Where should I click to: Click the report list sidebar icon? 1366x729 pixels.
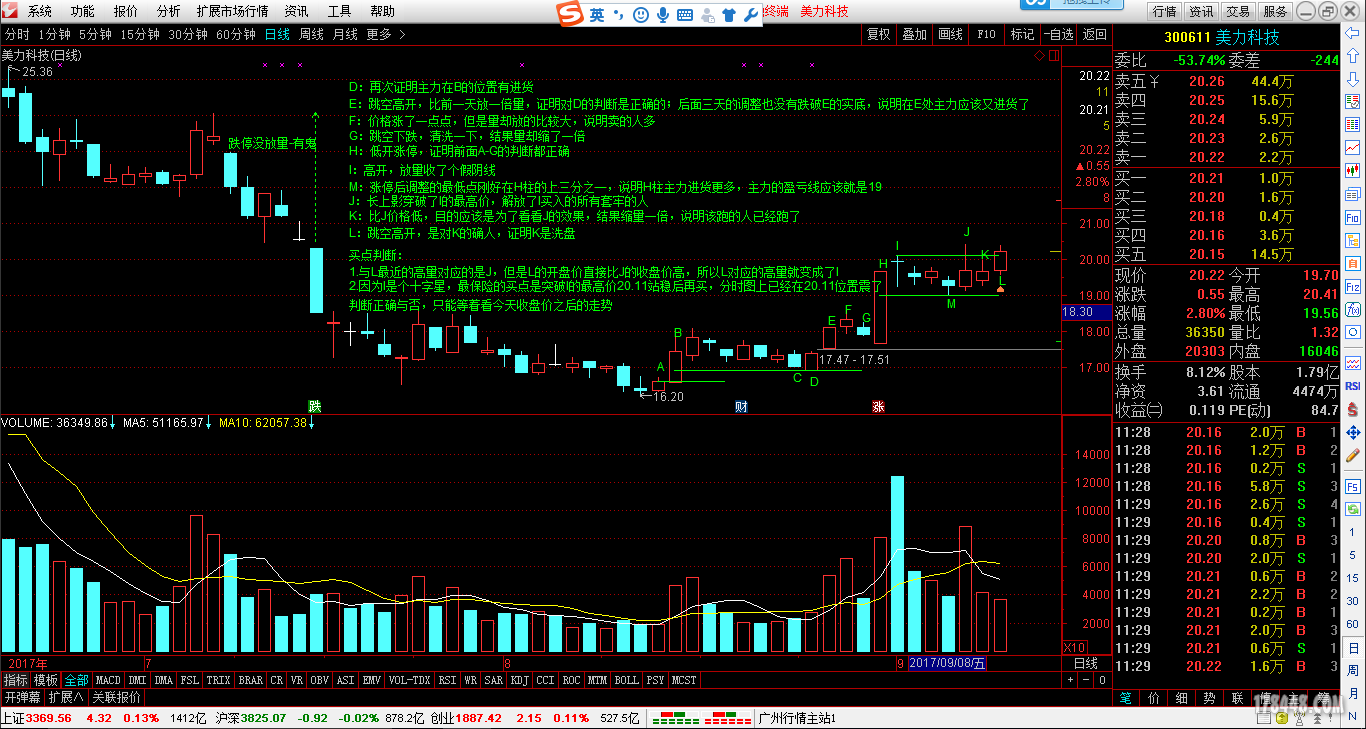click(1352, 124)
